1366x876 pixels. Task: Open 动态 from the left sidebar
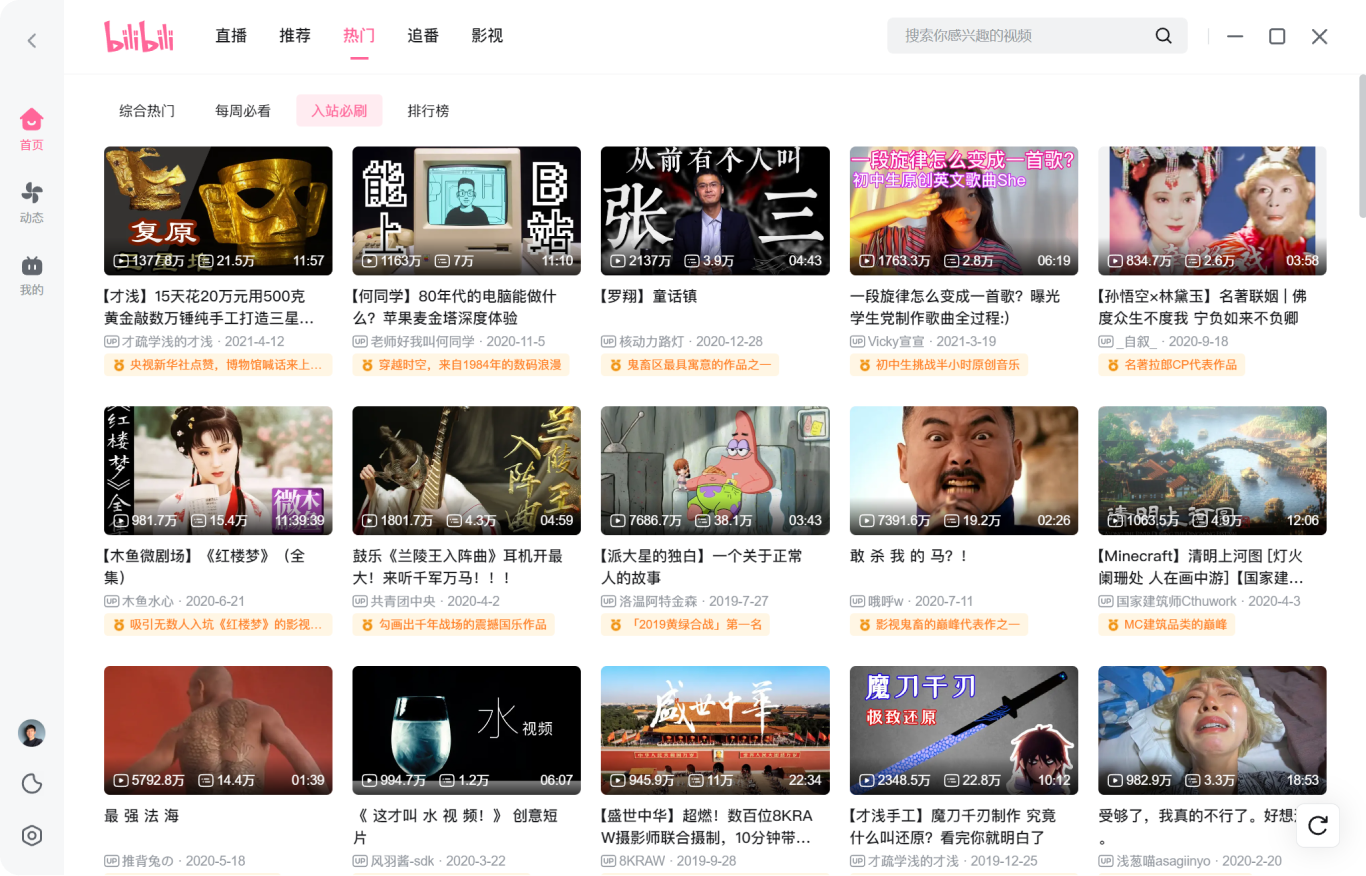pos(31,200)
